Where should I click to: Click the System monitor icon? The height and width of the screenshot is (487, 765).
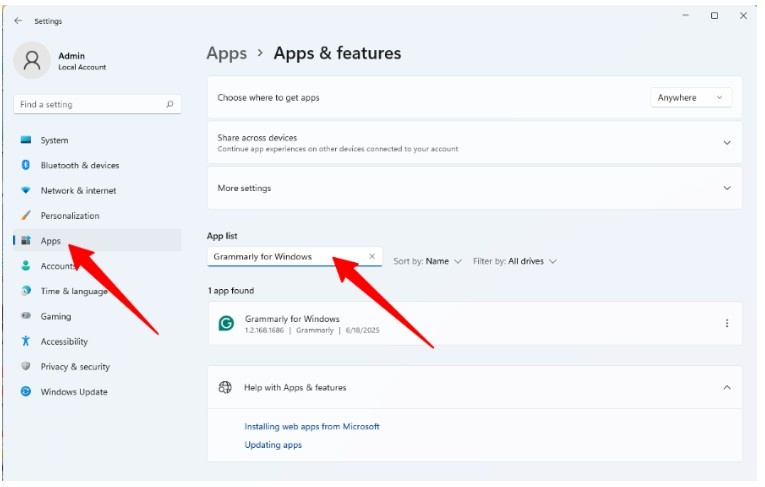pos(26,140)
